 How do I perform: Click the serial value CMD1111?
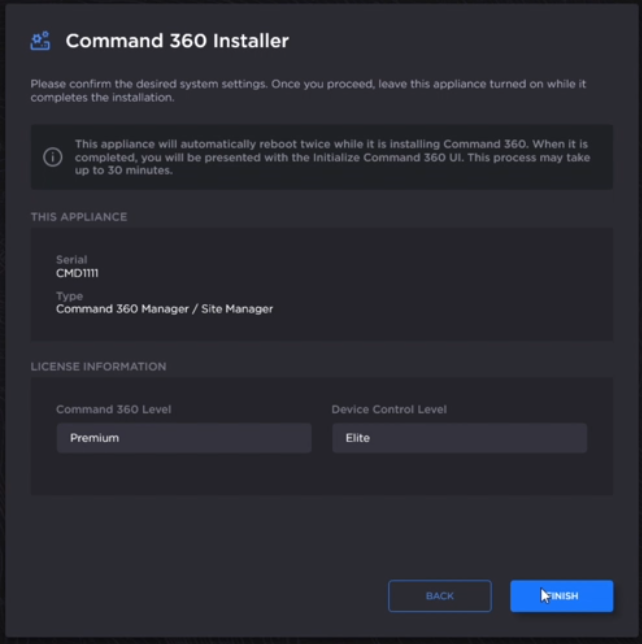[77, 272]
